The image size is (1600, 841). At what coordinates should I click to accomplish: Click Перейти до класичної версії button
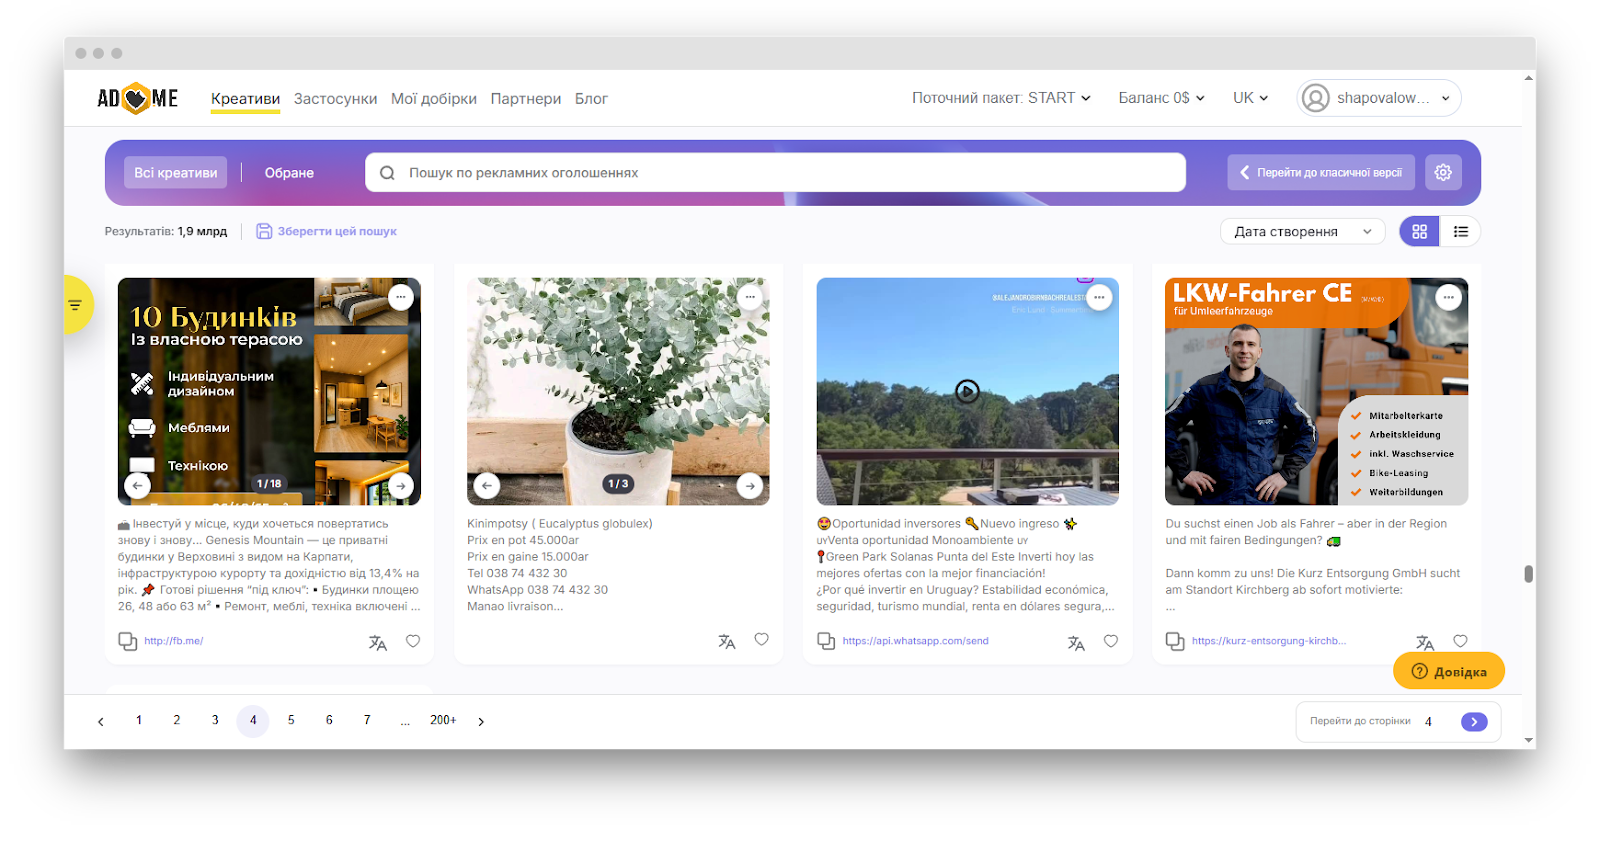(1320, 172)
